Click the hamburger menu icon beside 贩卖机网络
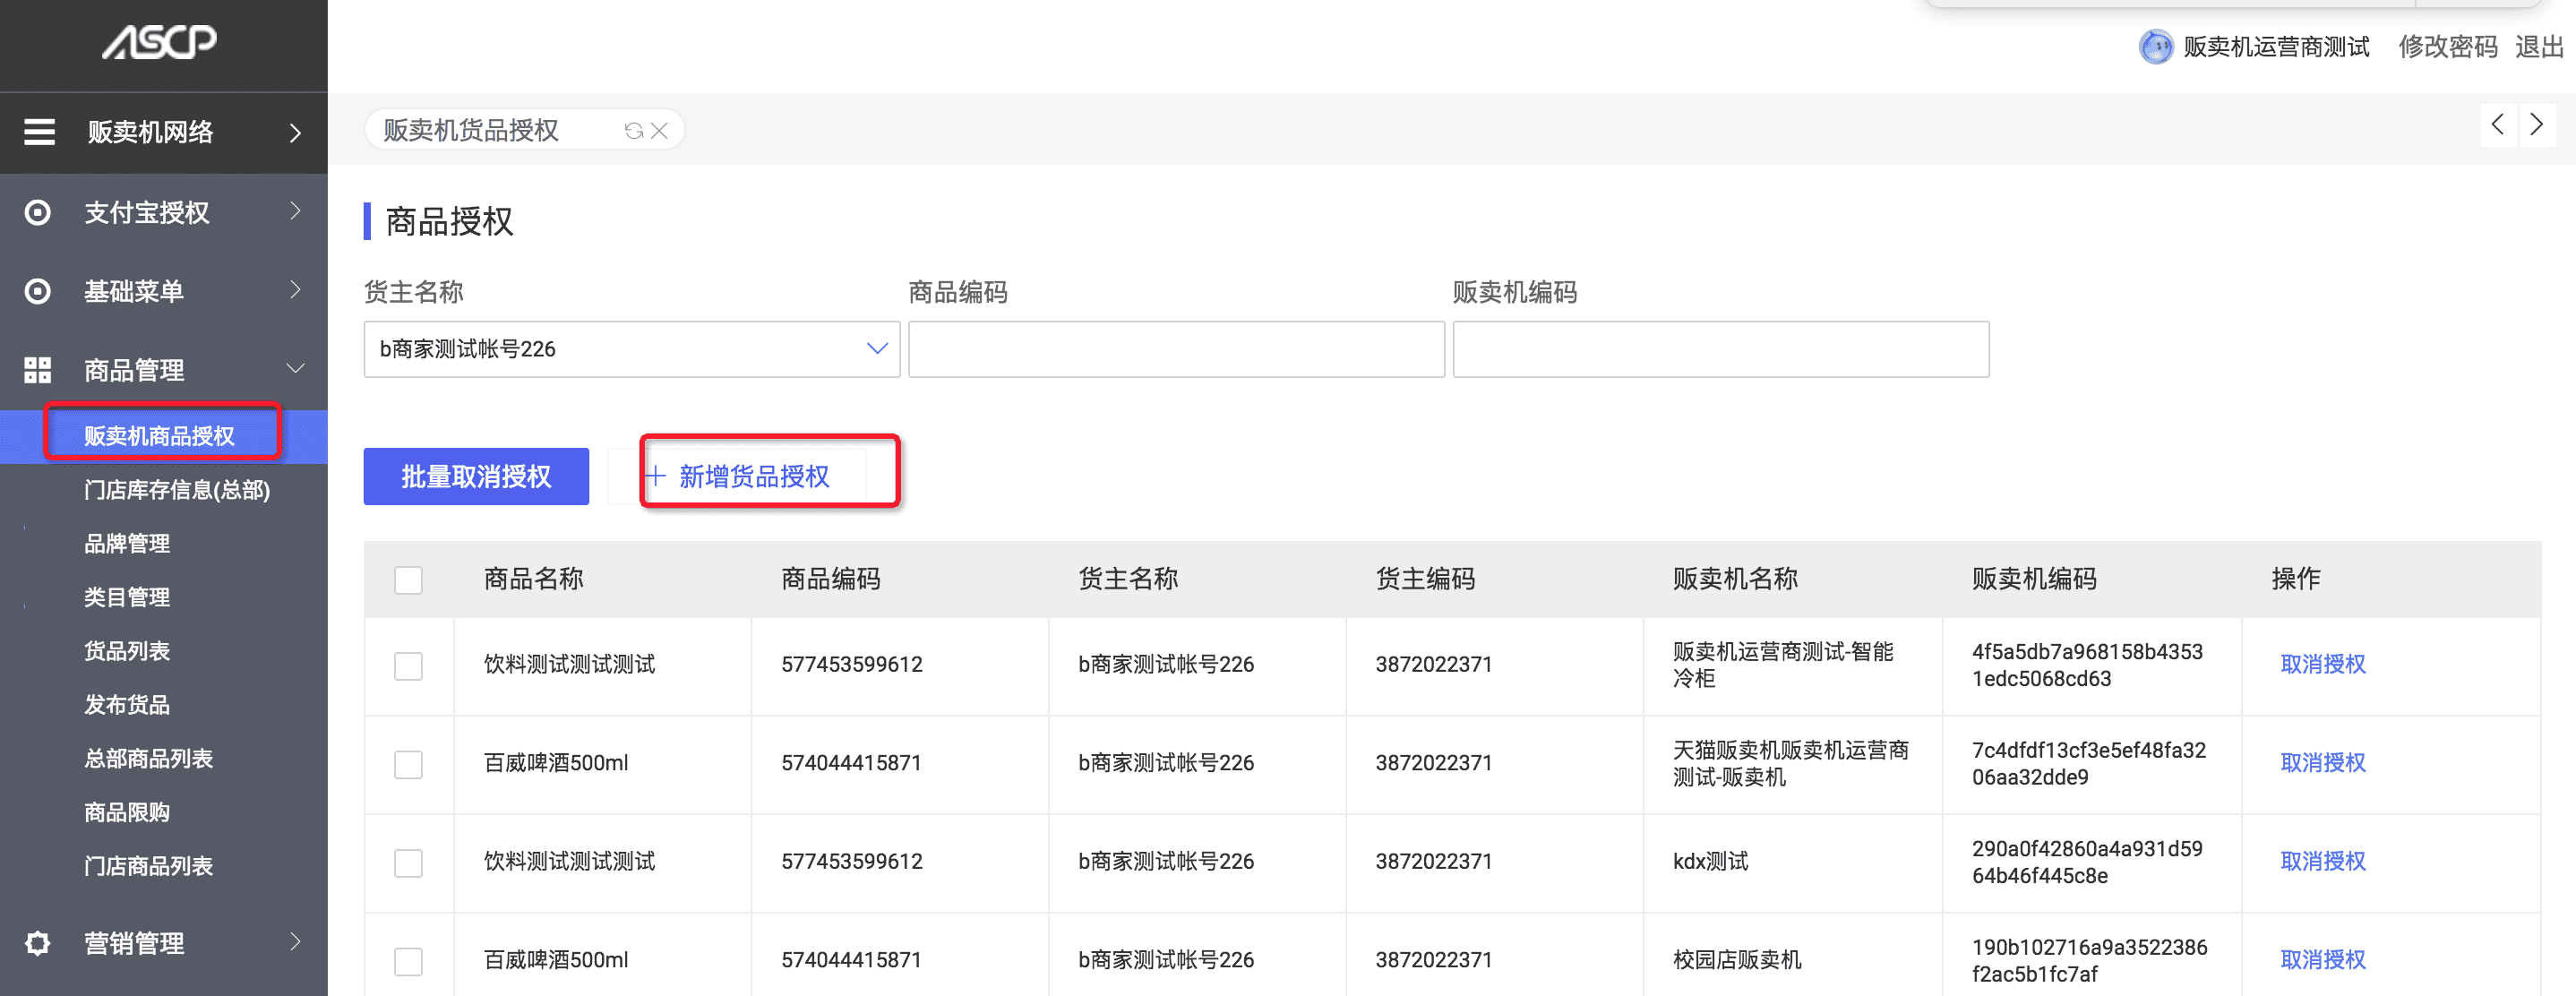The image size is (2576, 996). click(40, 132)
